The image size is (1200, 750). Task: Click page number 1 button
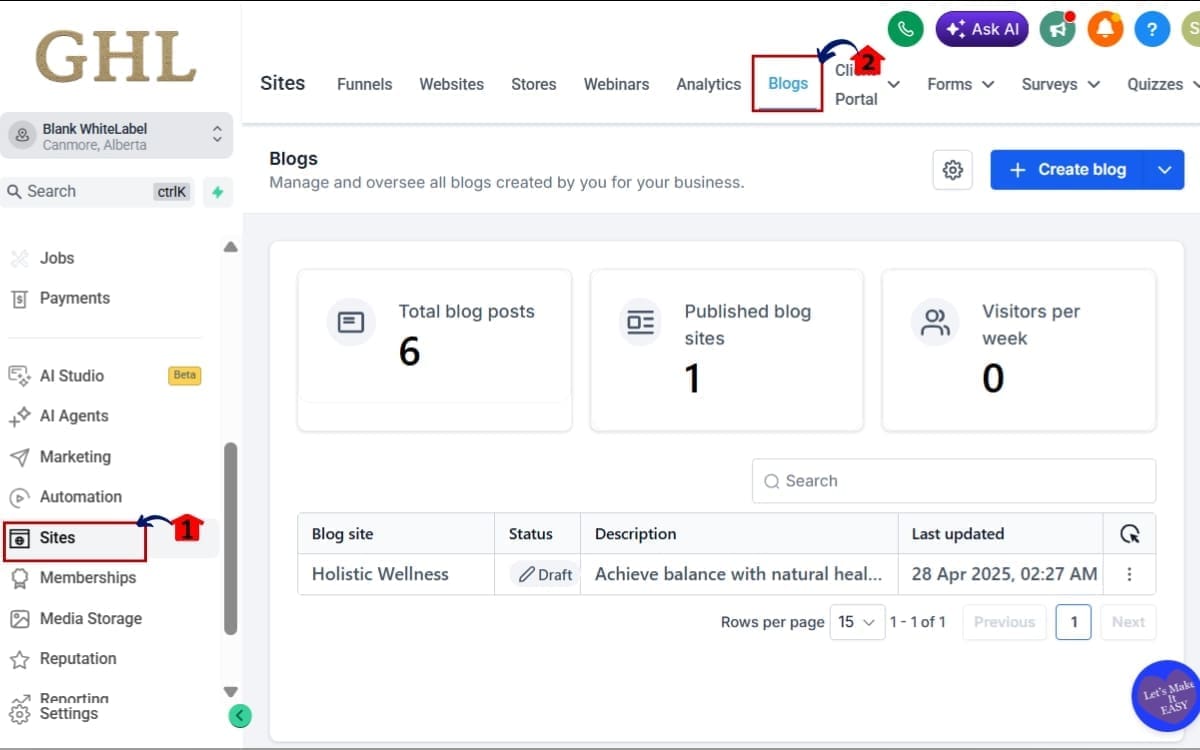(1074, 622)
